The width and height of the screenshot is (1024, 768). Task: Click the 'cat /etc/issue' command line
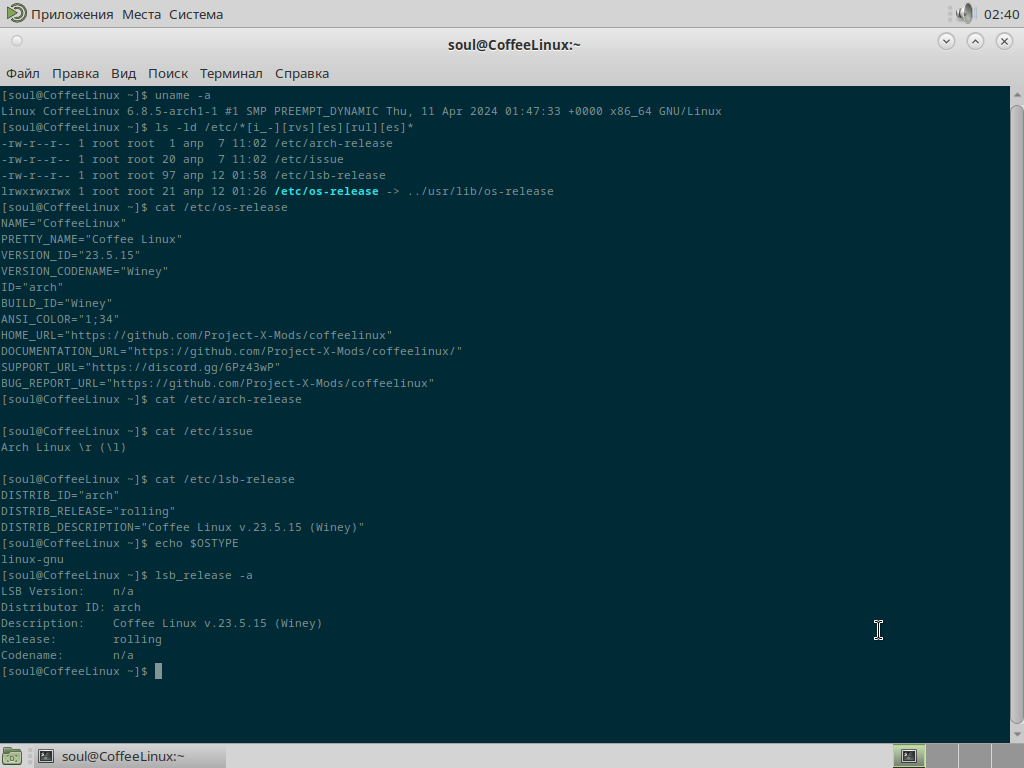click(127, 432)
